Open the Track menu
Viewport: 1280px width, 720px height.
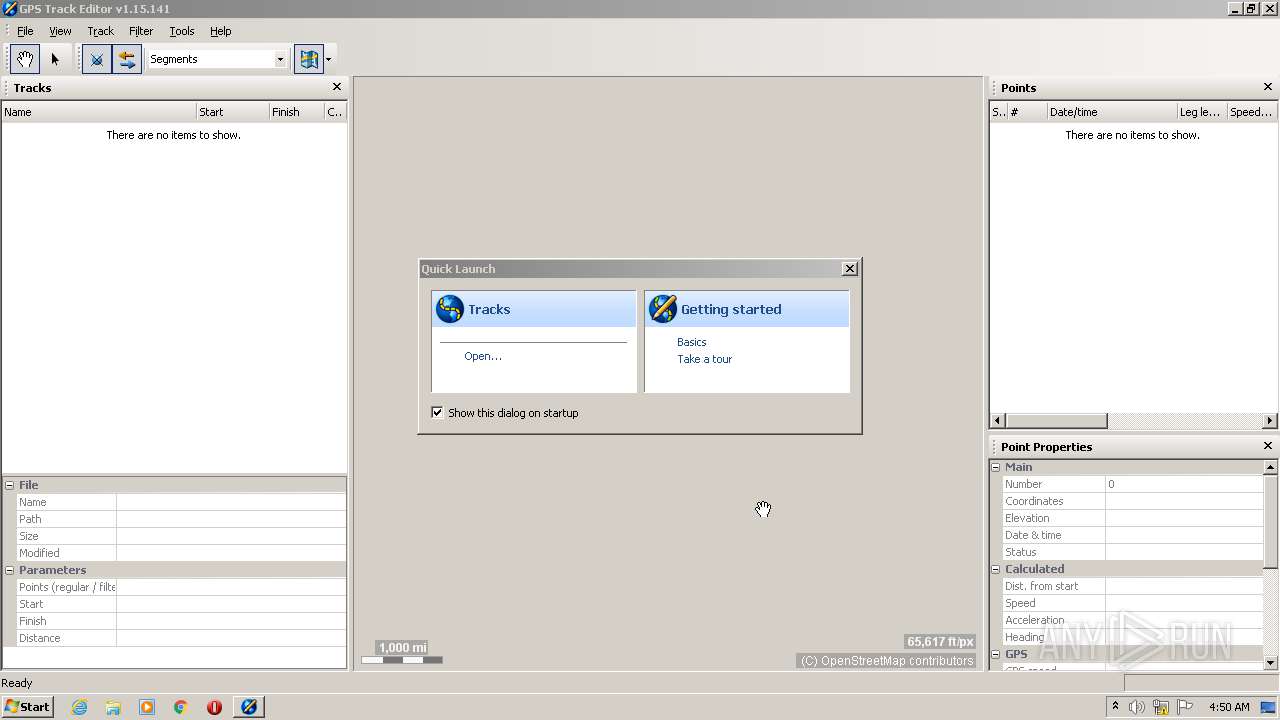[100, 31]
